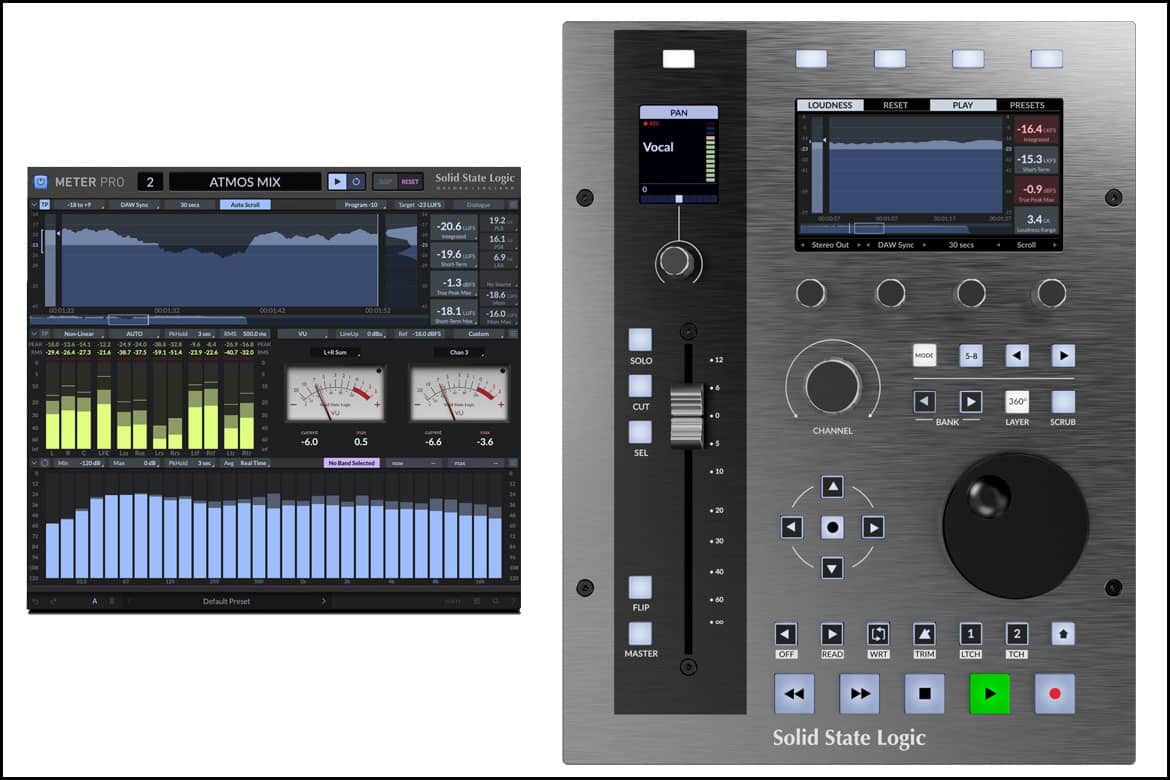This screenshot has height=780, width=1170.
Task: Click the play button in Meter Pro header
Action: click(337, 181)
